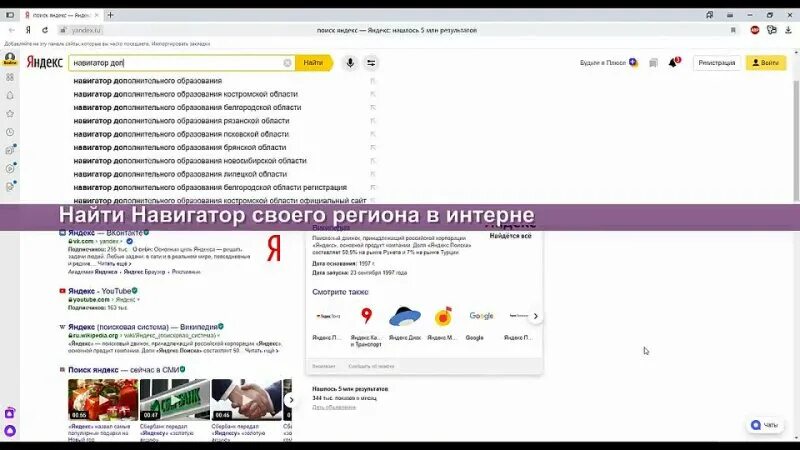The width and height of the screenshot is (800, 450).
Task: Click the Alice assistant icon at sidebar bottom
Action: pyautogui.click(x=10, y=431)
